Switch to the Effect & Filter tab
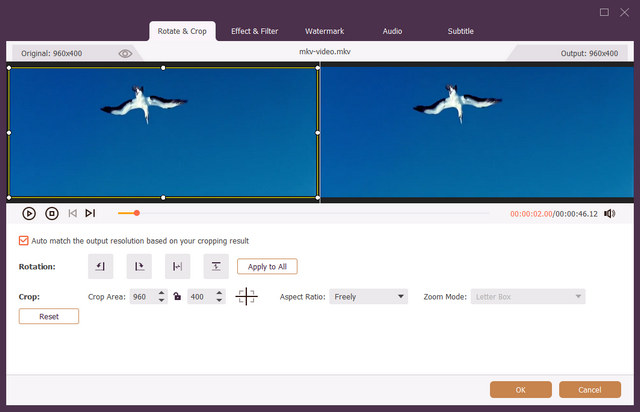640x412 pixels. [x=254, y=31]
